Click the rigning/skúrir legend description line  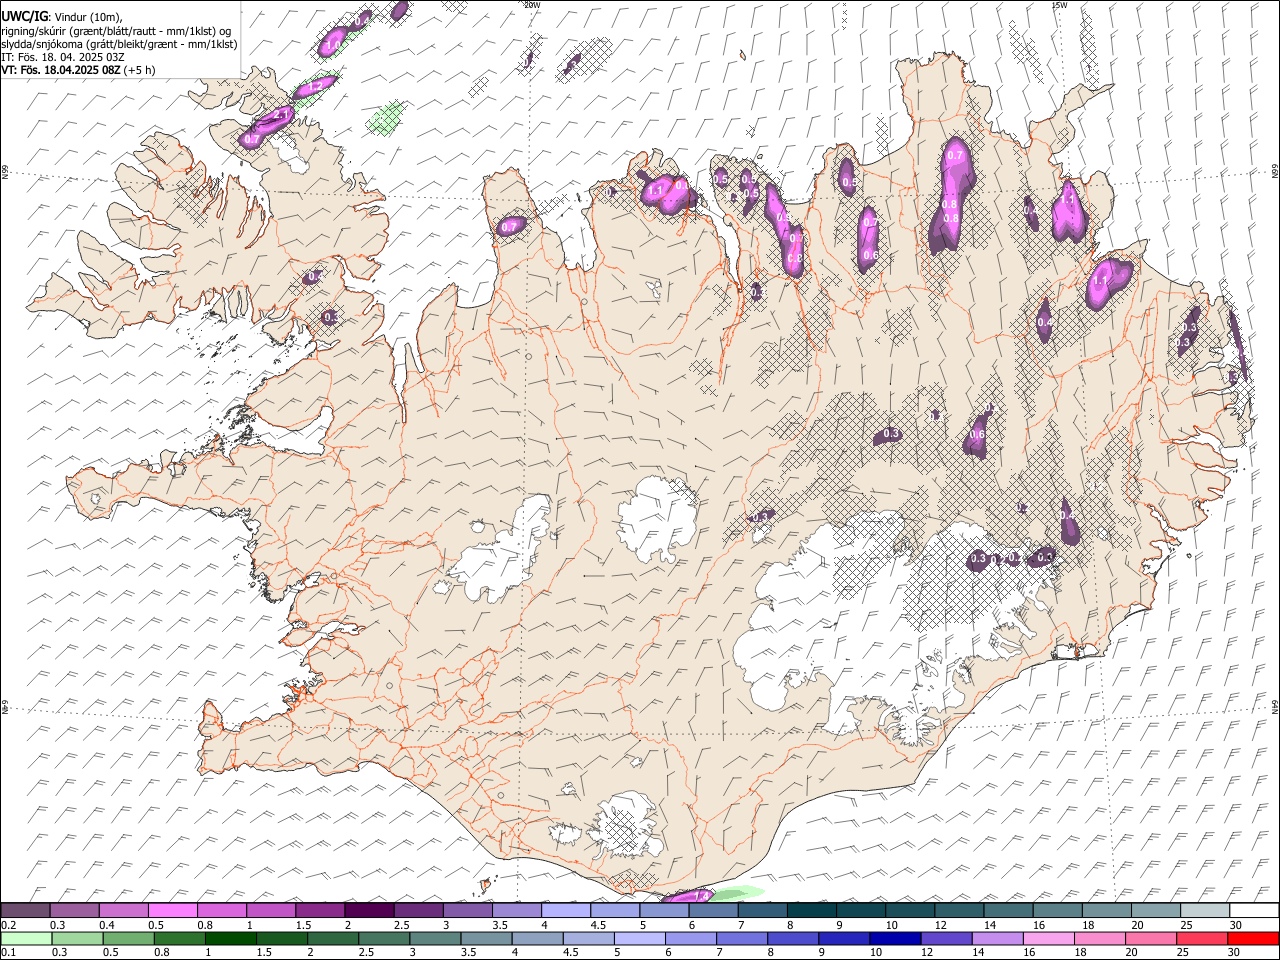click(x=116, y=31)
